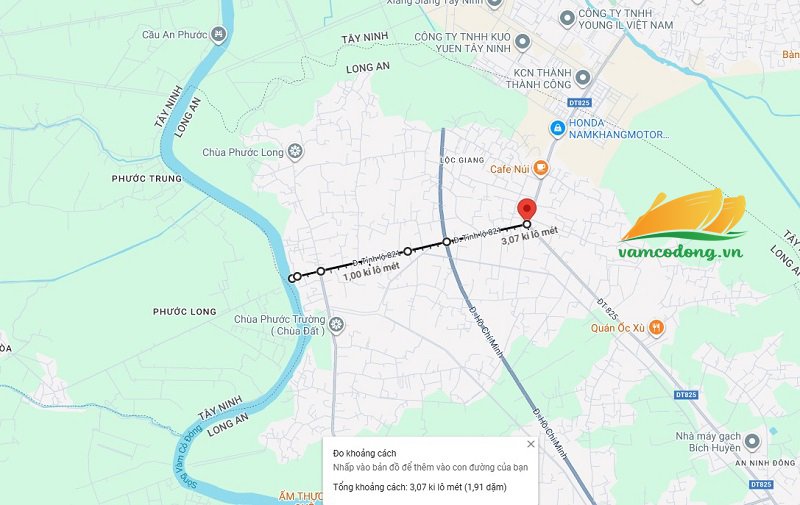This screenshot has width=800, height=505.
Task: Open the HONDA NAMKHANGMOTOR shop marker
Action: click(x=557, y=128)
